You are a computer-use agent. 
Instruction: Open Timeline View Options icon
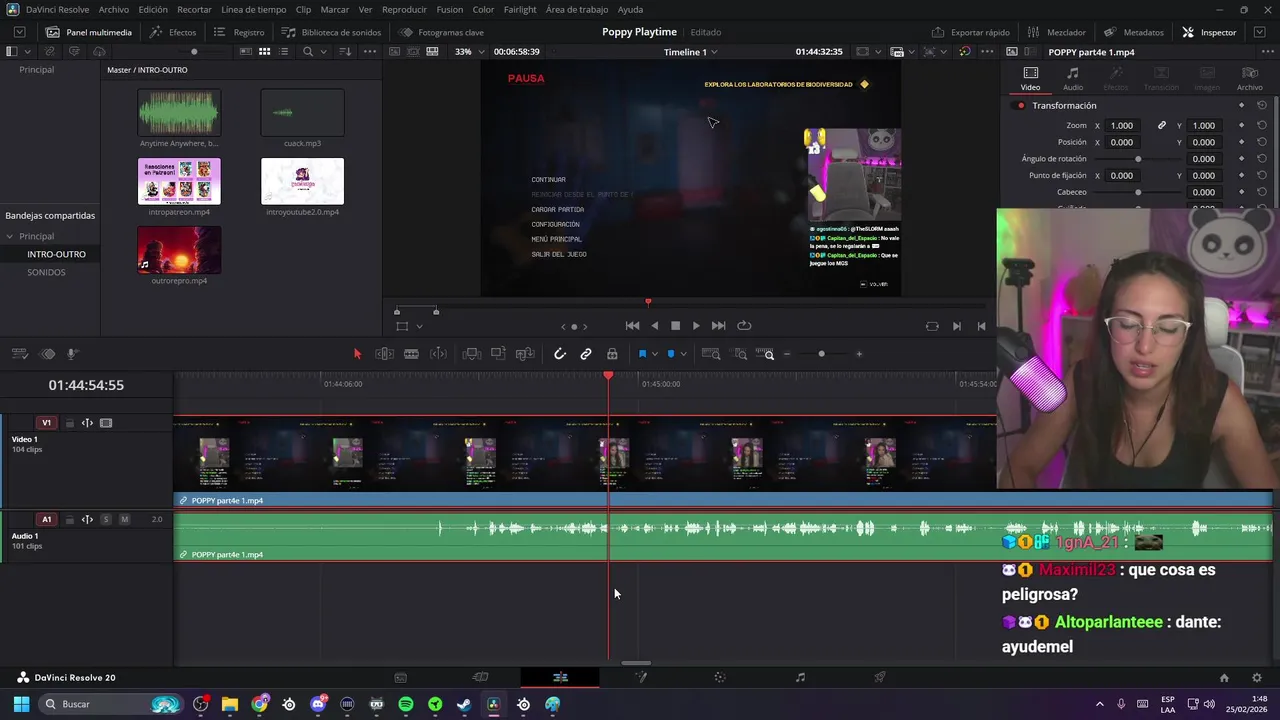(19, 354)
